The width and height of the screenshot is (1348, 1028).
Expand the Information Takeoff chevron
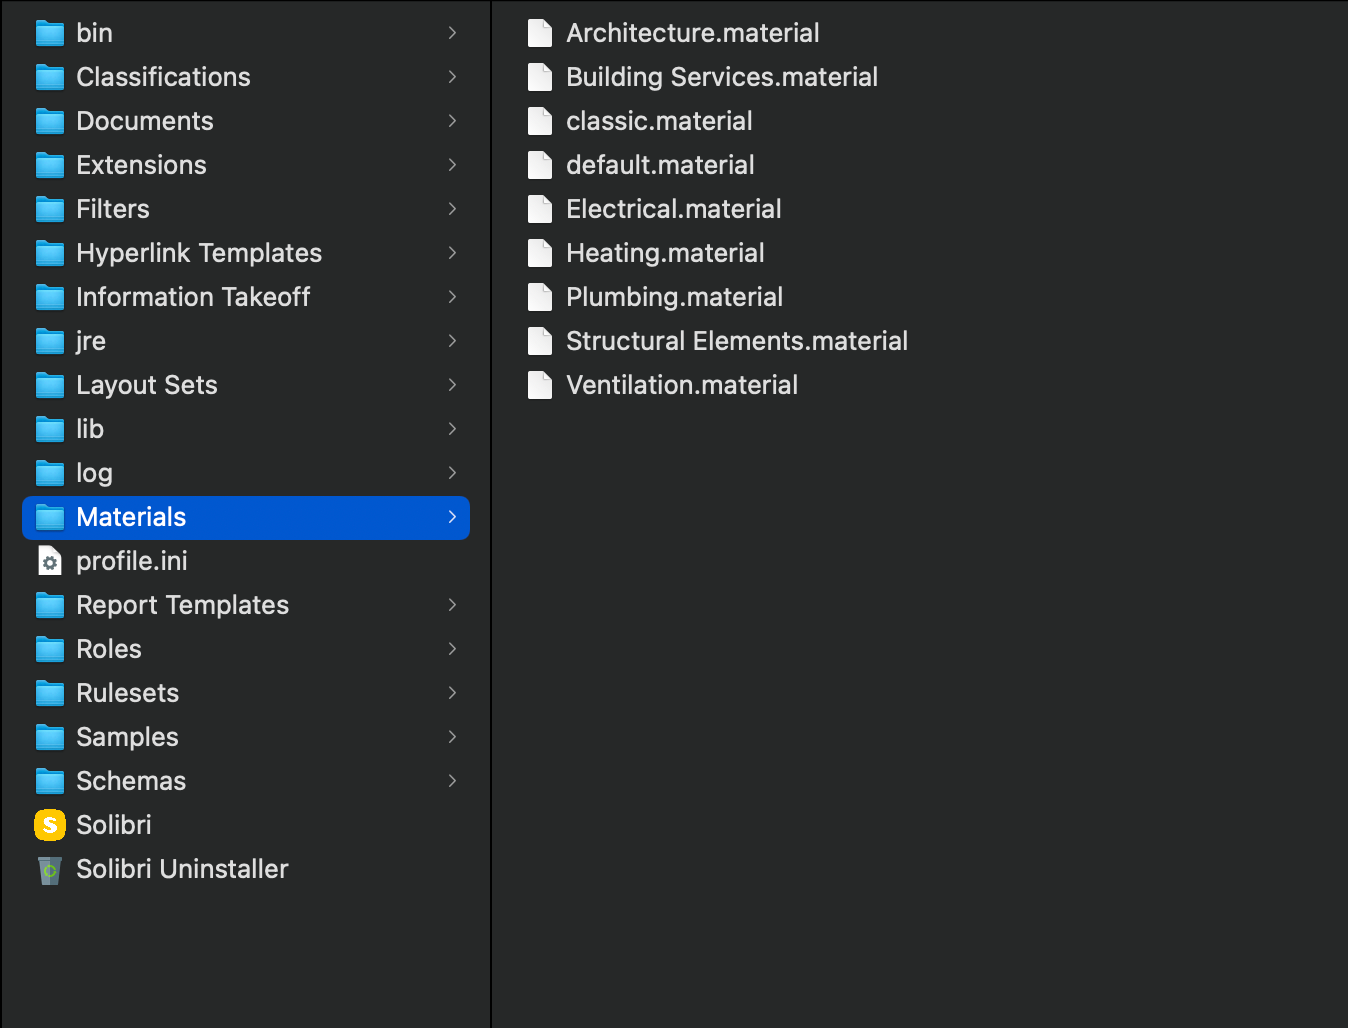tap(452, 297)
